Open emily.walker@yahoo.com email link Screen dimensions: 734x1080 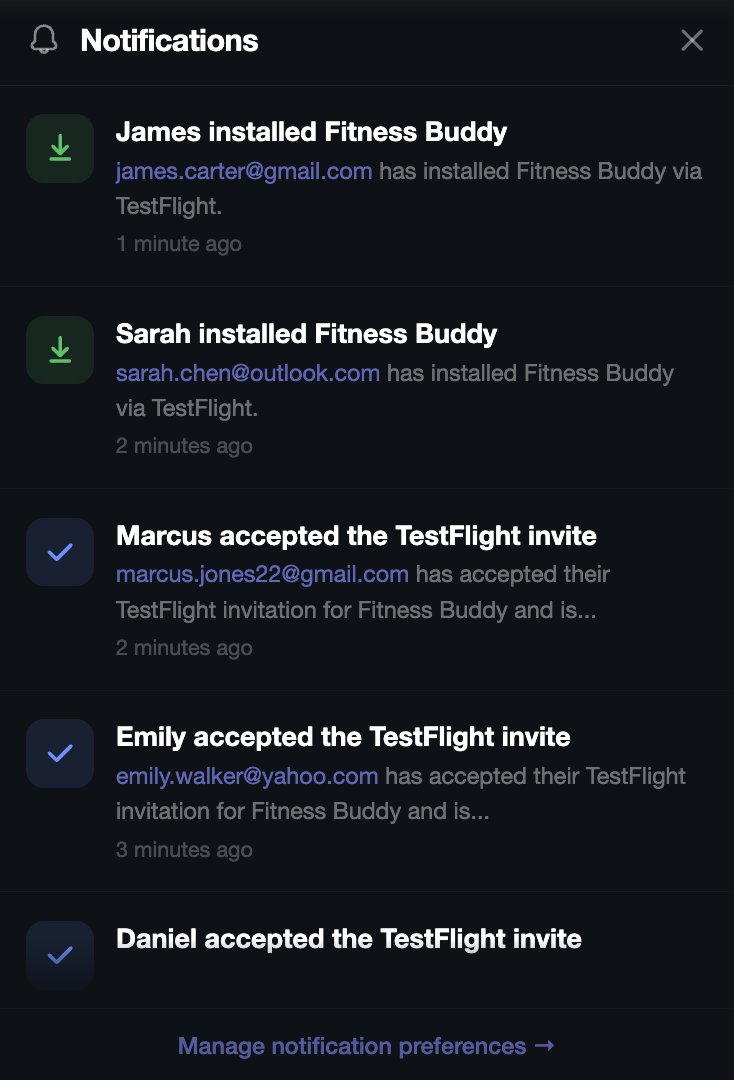pyautogui.click(x=247, y=776)
